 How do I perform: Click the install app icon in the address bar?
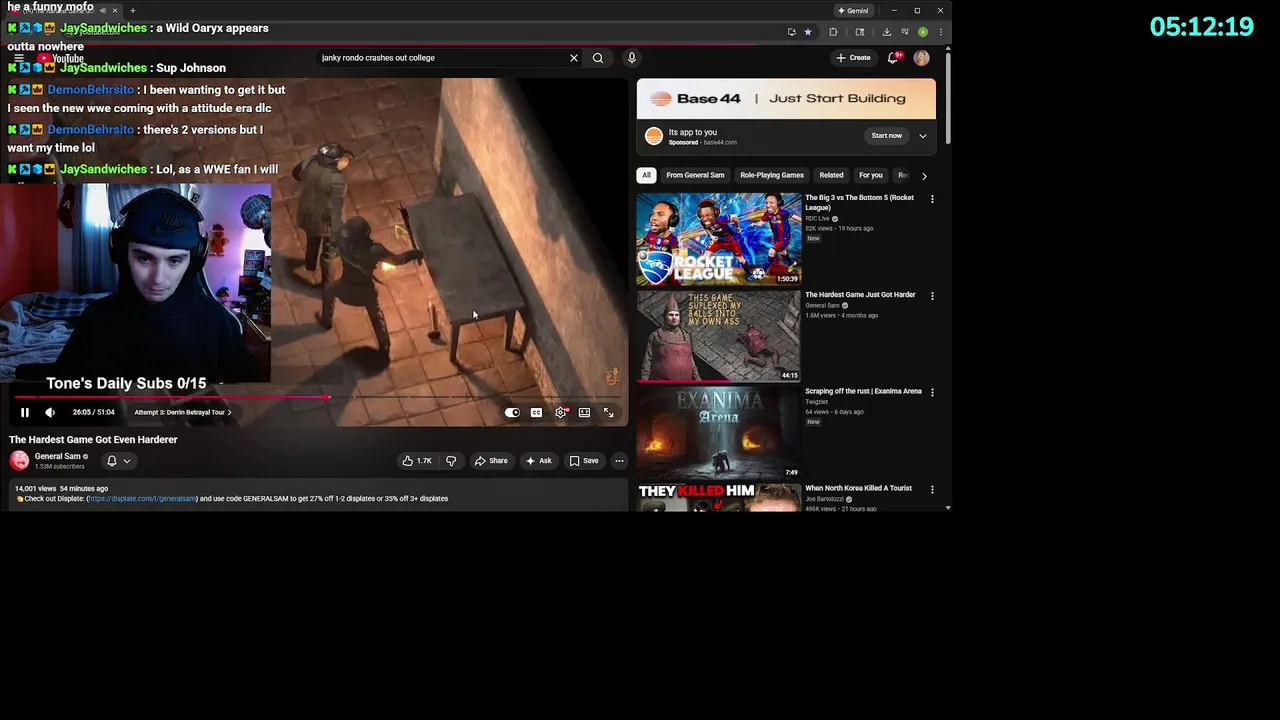[x=791, y=32]
